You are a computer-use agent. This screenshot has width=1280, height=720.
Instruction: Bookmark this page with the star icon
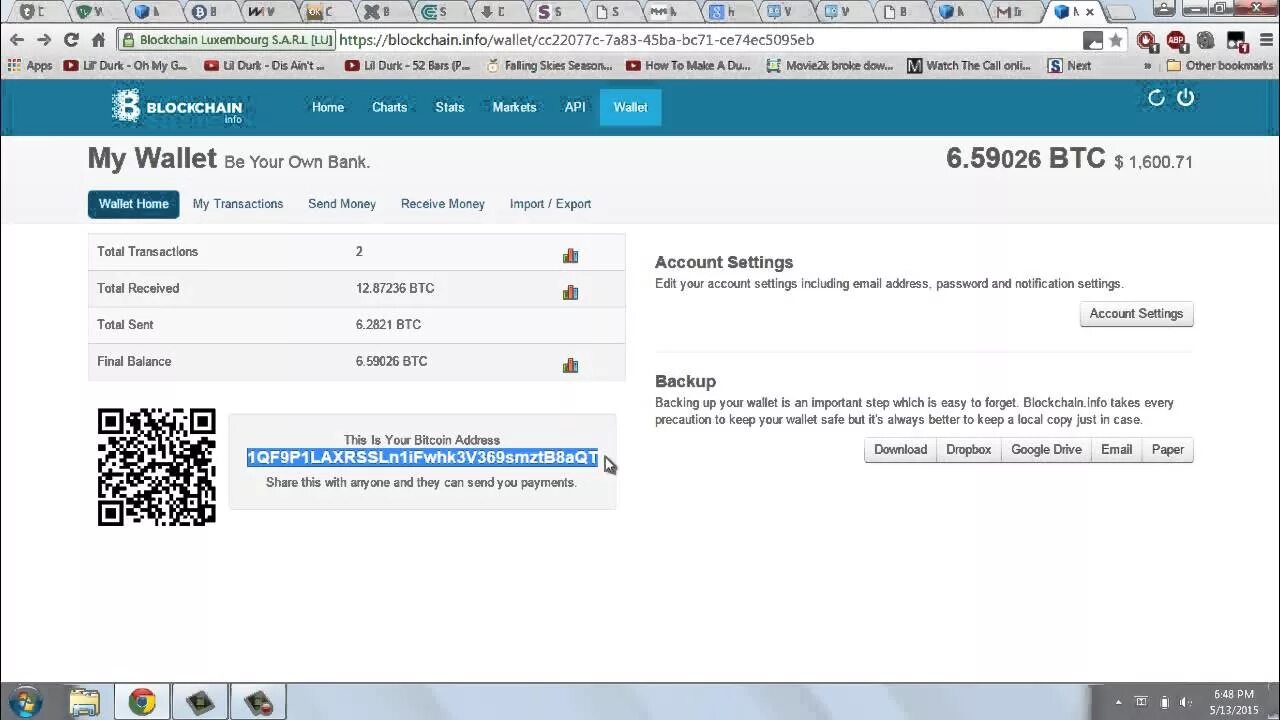tap(1116, 41)
